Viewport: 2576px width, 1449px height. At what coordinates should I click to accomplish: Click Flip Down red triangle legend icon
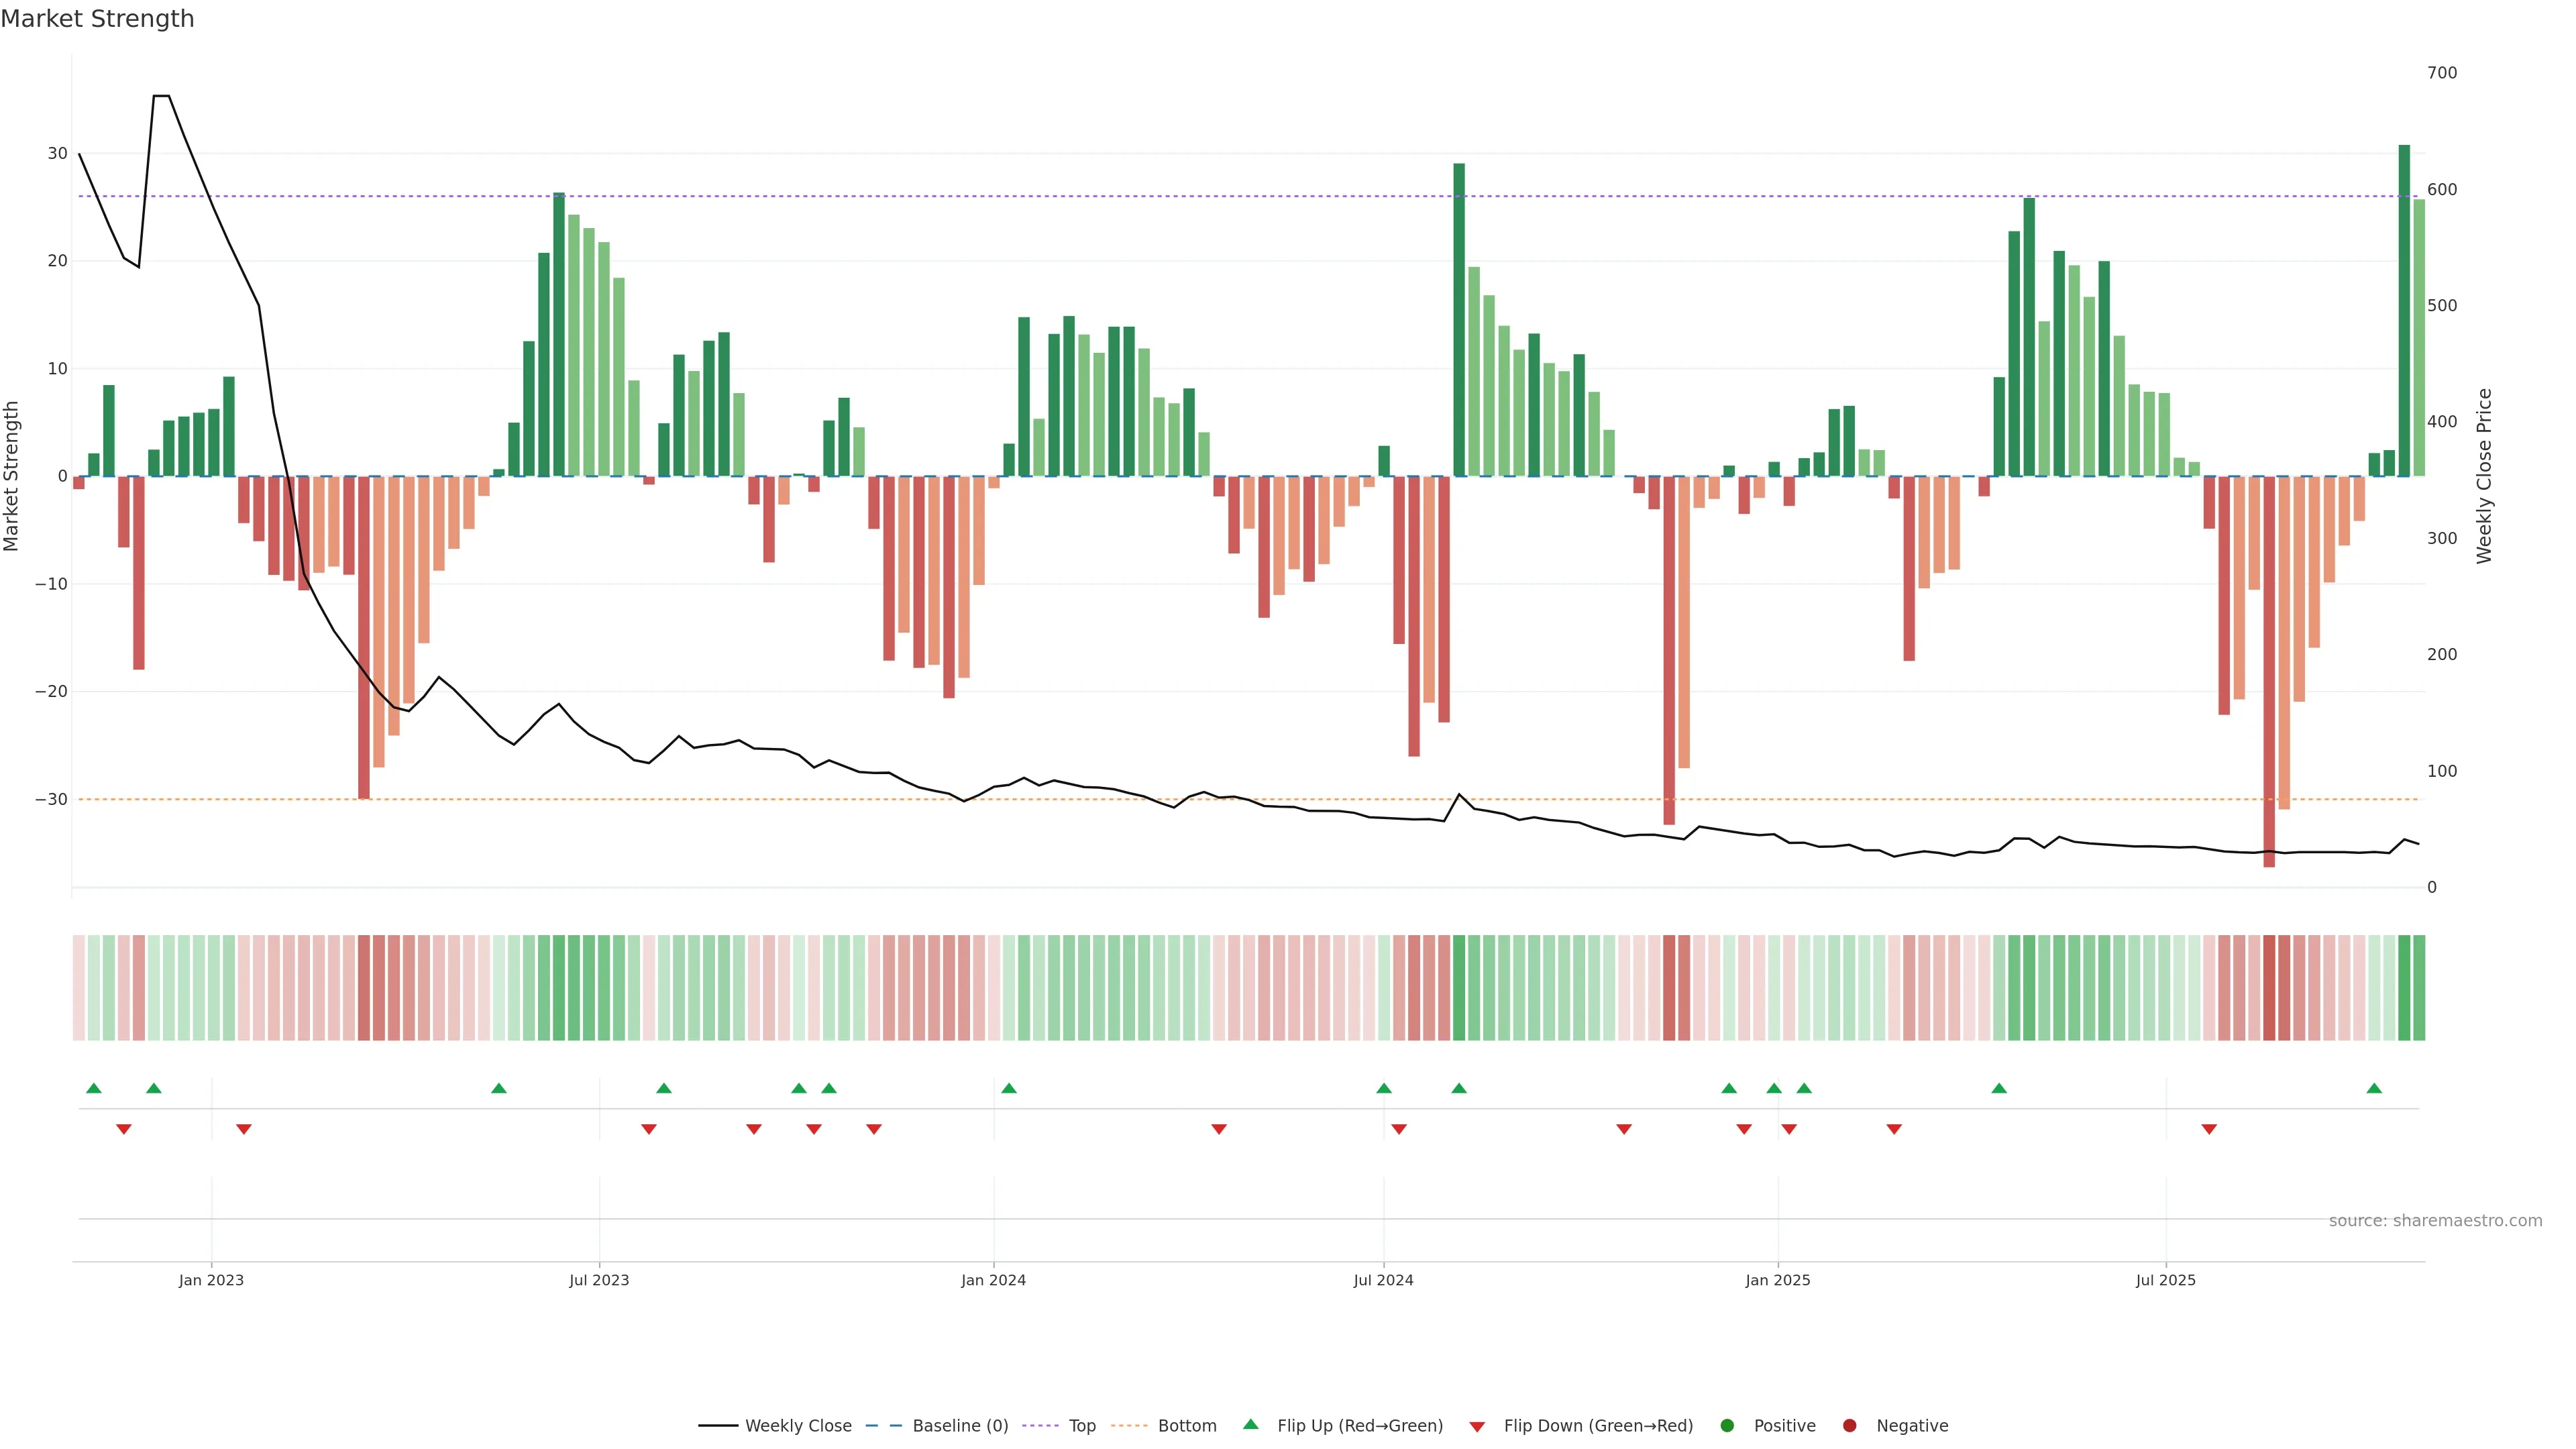coord(1477,1426)
